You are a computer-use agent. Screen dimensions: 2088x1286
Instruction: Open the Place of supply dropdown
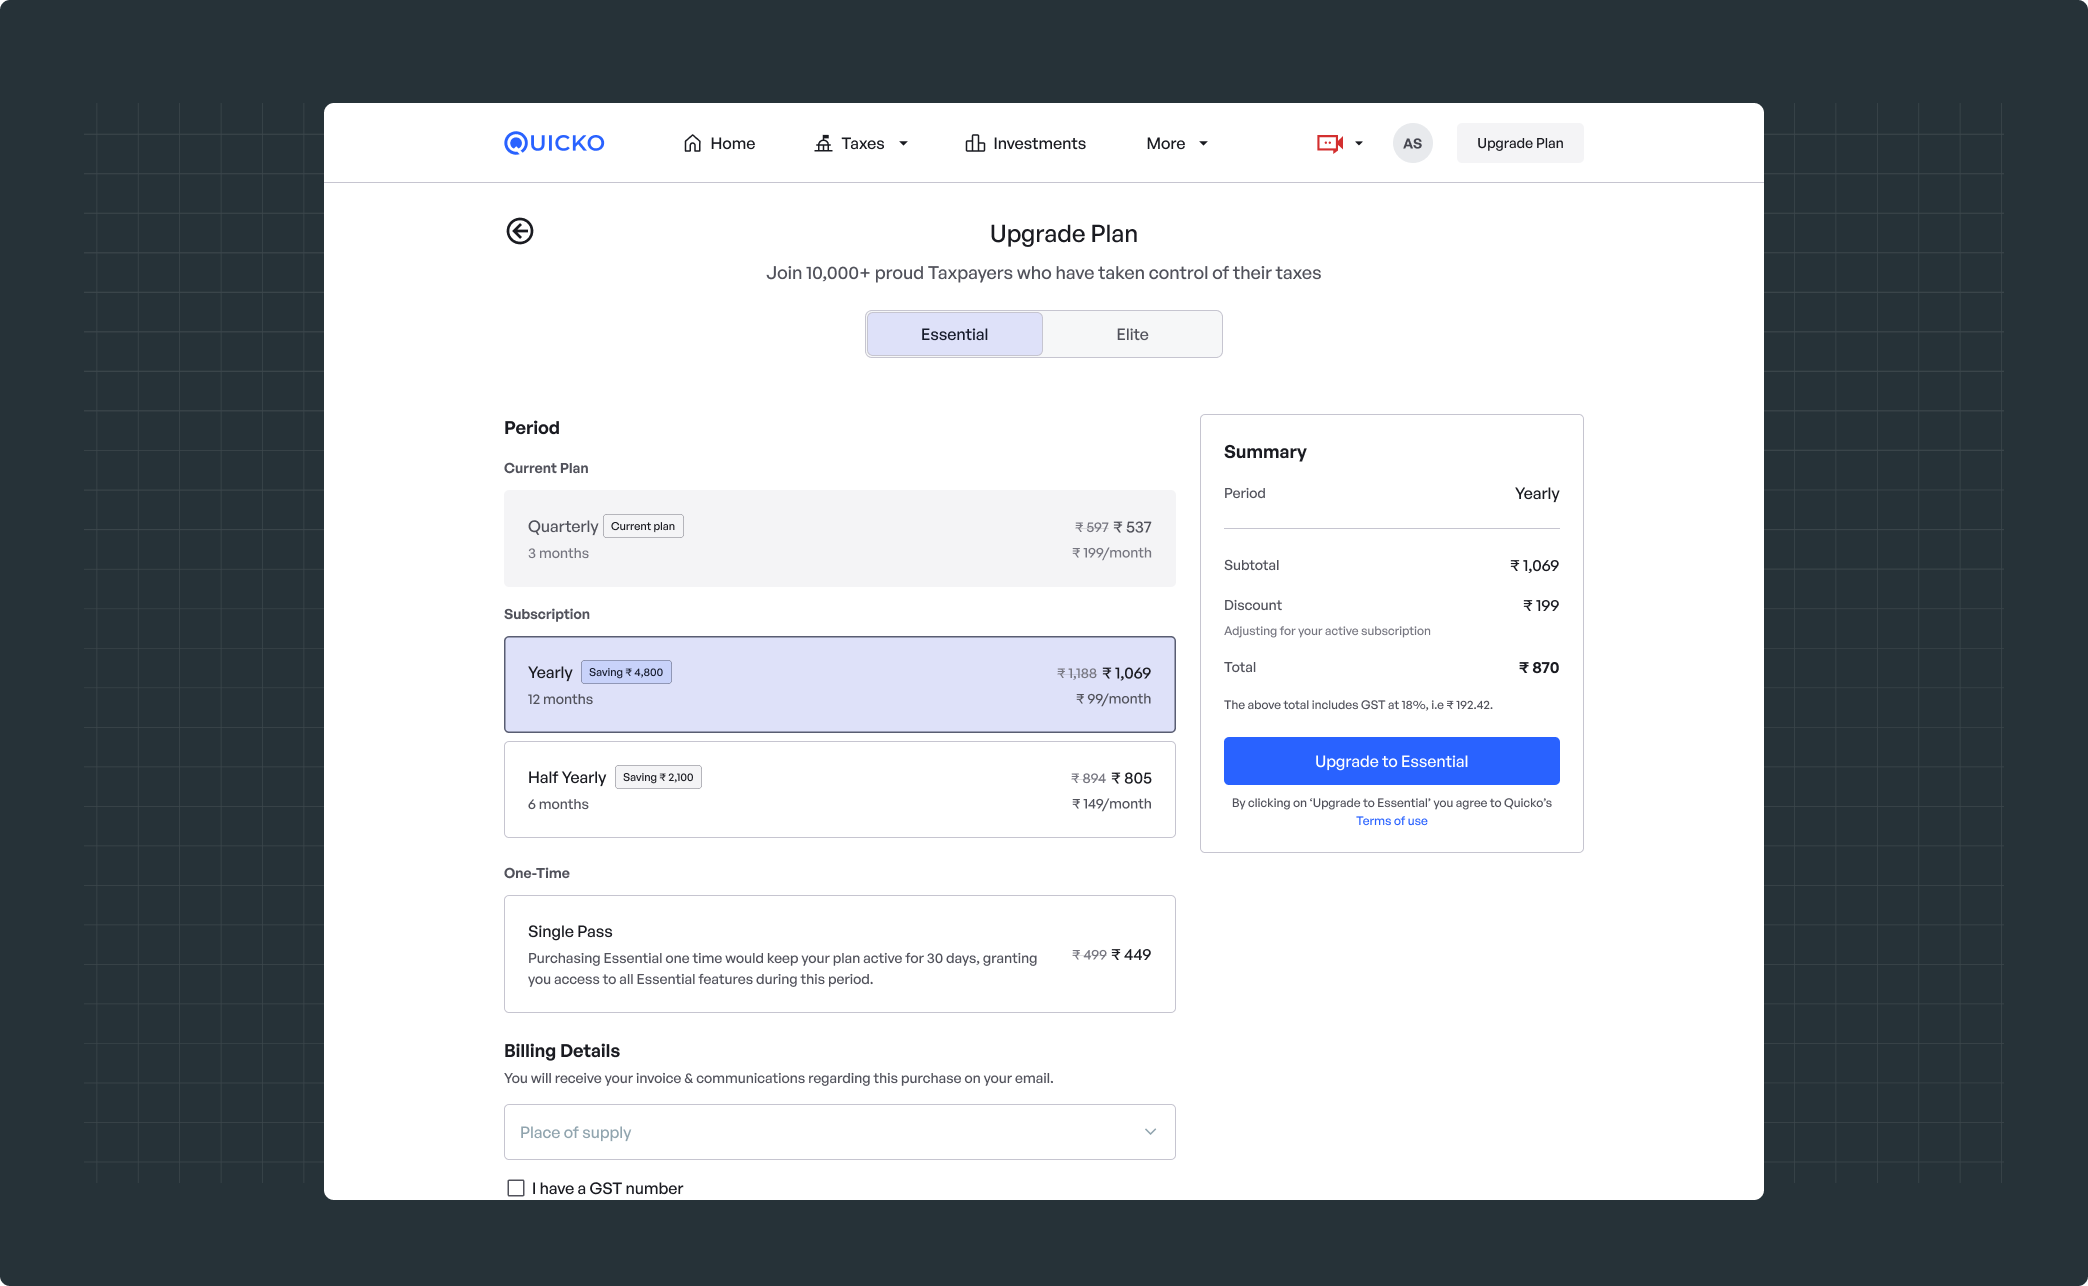[840, 1132]
